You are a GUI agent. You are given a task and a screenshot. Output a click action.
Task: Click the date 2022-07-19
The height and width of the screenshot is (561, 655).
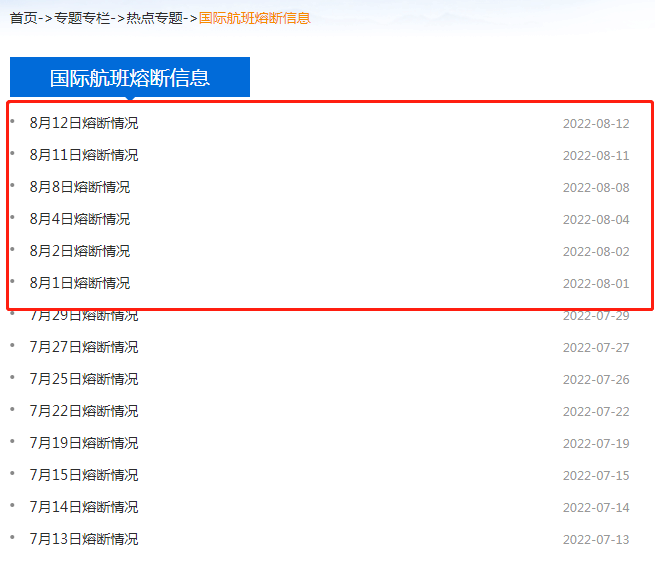596,444
